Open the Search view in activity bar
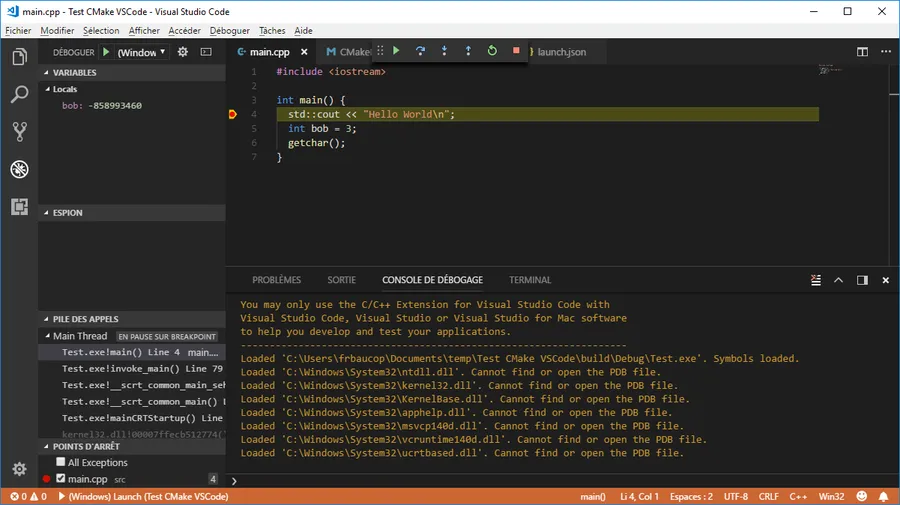 pos(20,94)
